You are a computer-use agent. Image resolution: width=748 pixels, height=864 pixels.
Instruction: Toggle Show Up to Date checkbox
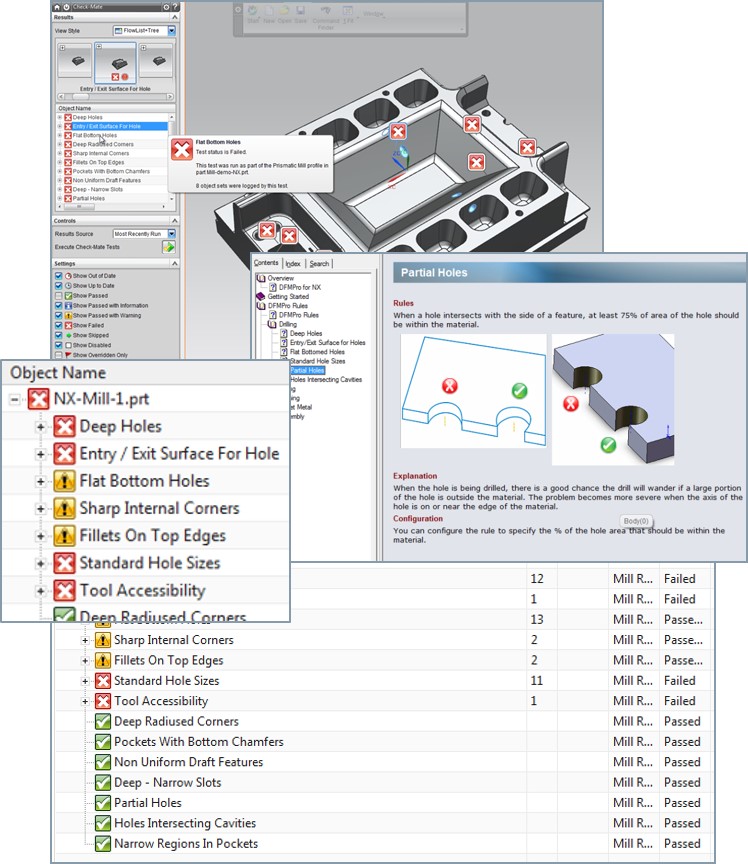click(x=58, y=285)
